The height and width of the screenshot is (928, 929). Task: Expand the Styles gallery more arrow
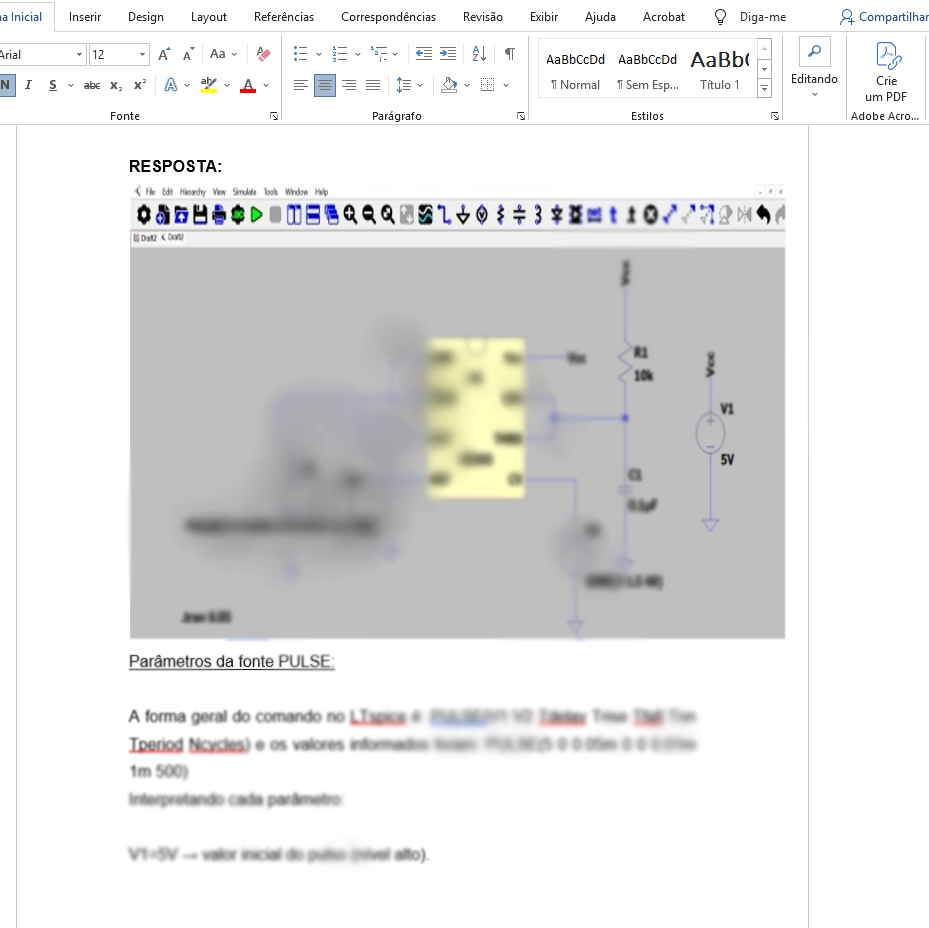point(765,89)
